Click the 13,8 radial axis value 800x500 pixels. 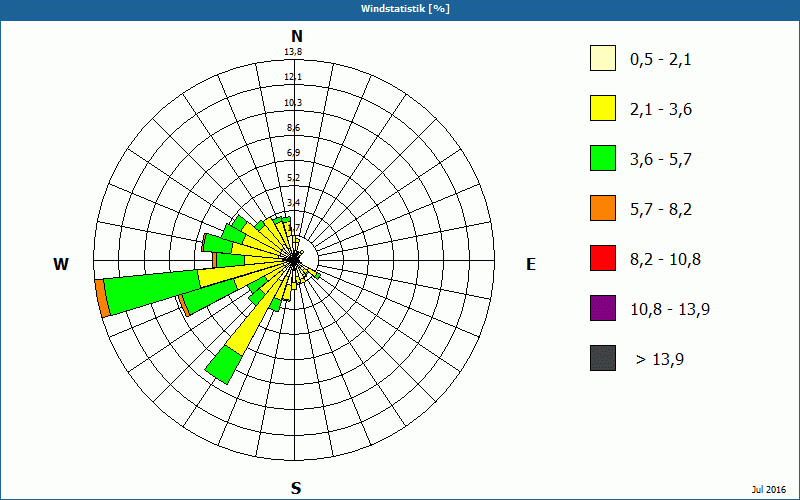(x=293, y=52)
